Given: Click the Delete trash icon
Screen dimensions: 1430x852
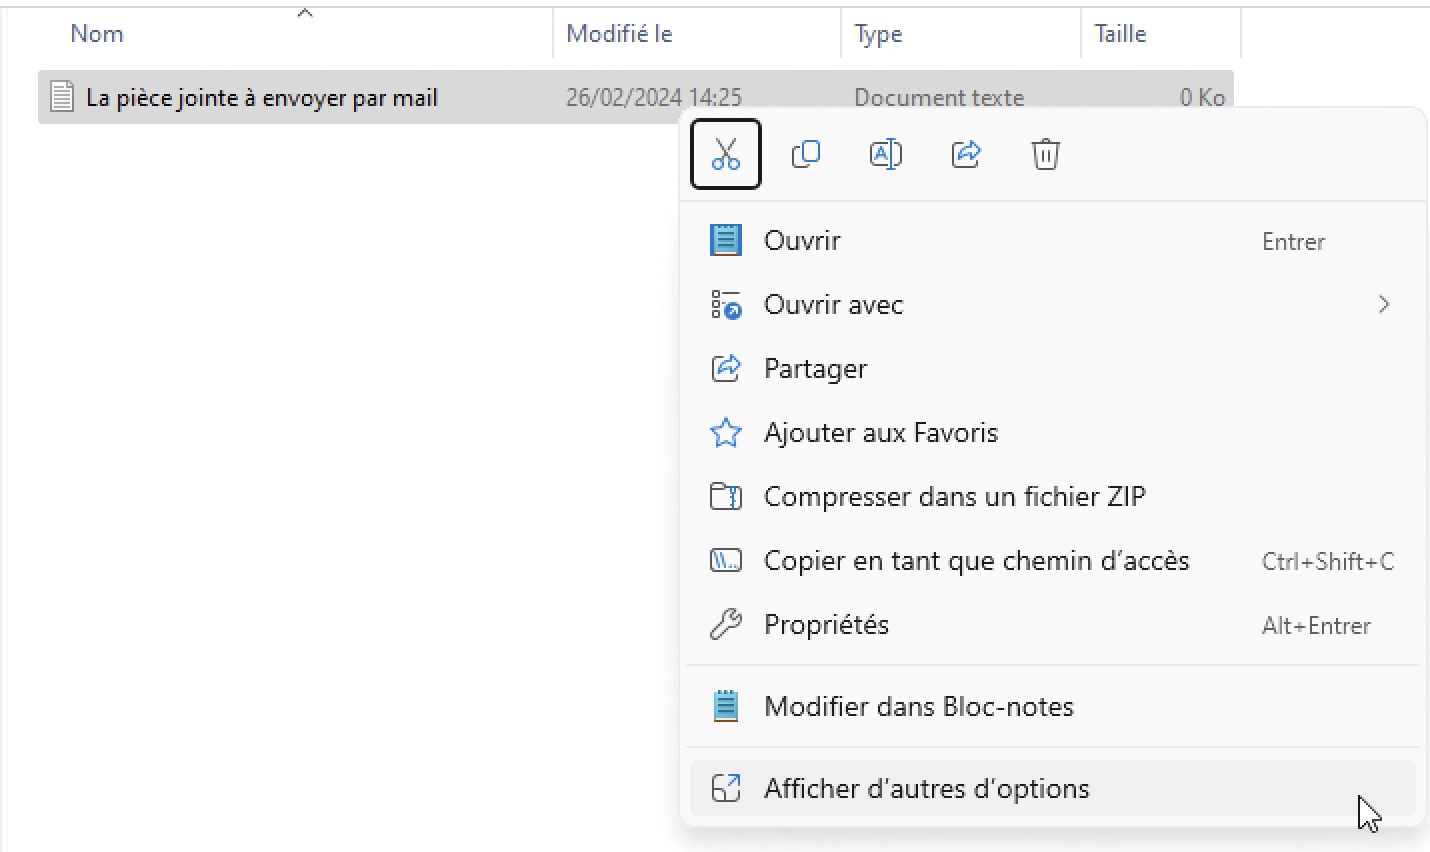Looking at the screenshot, I should click(1046, 154).
